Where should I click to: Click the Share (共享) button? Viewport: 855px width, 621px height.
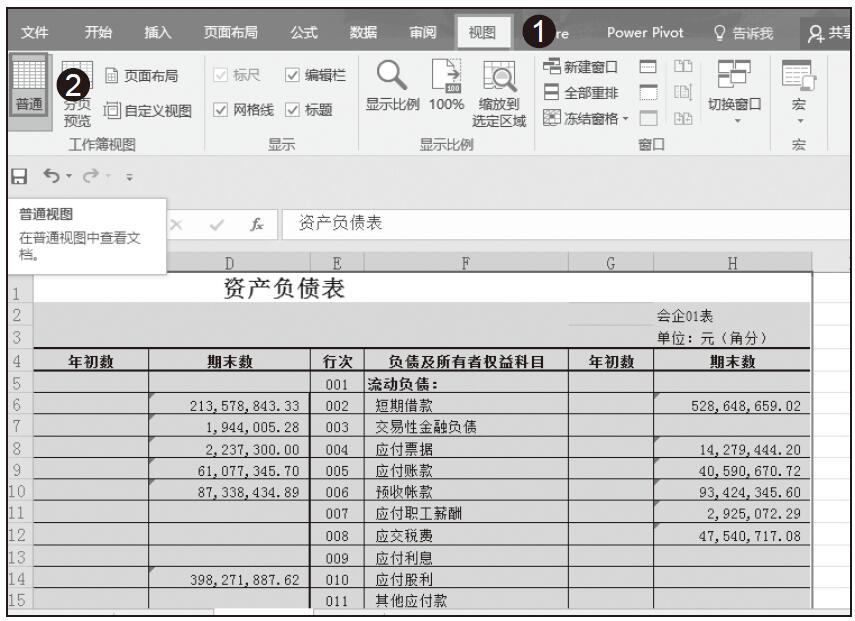point(828,33)
